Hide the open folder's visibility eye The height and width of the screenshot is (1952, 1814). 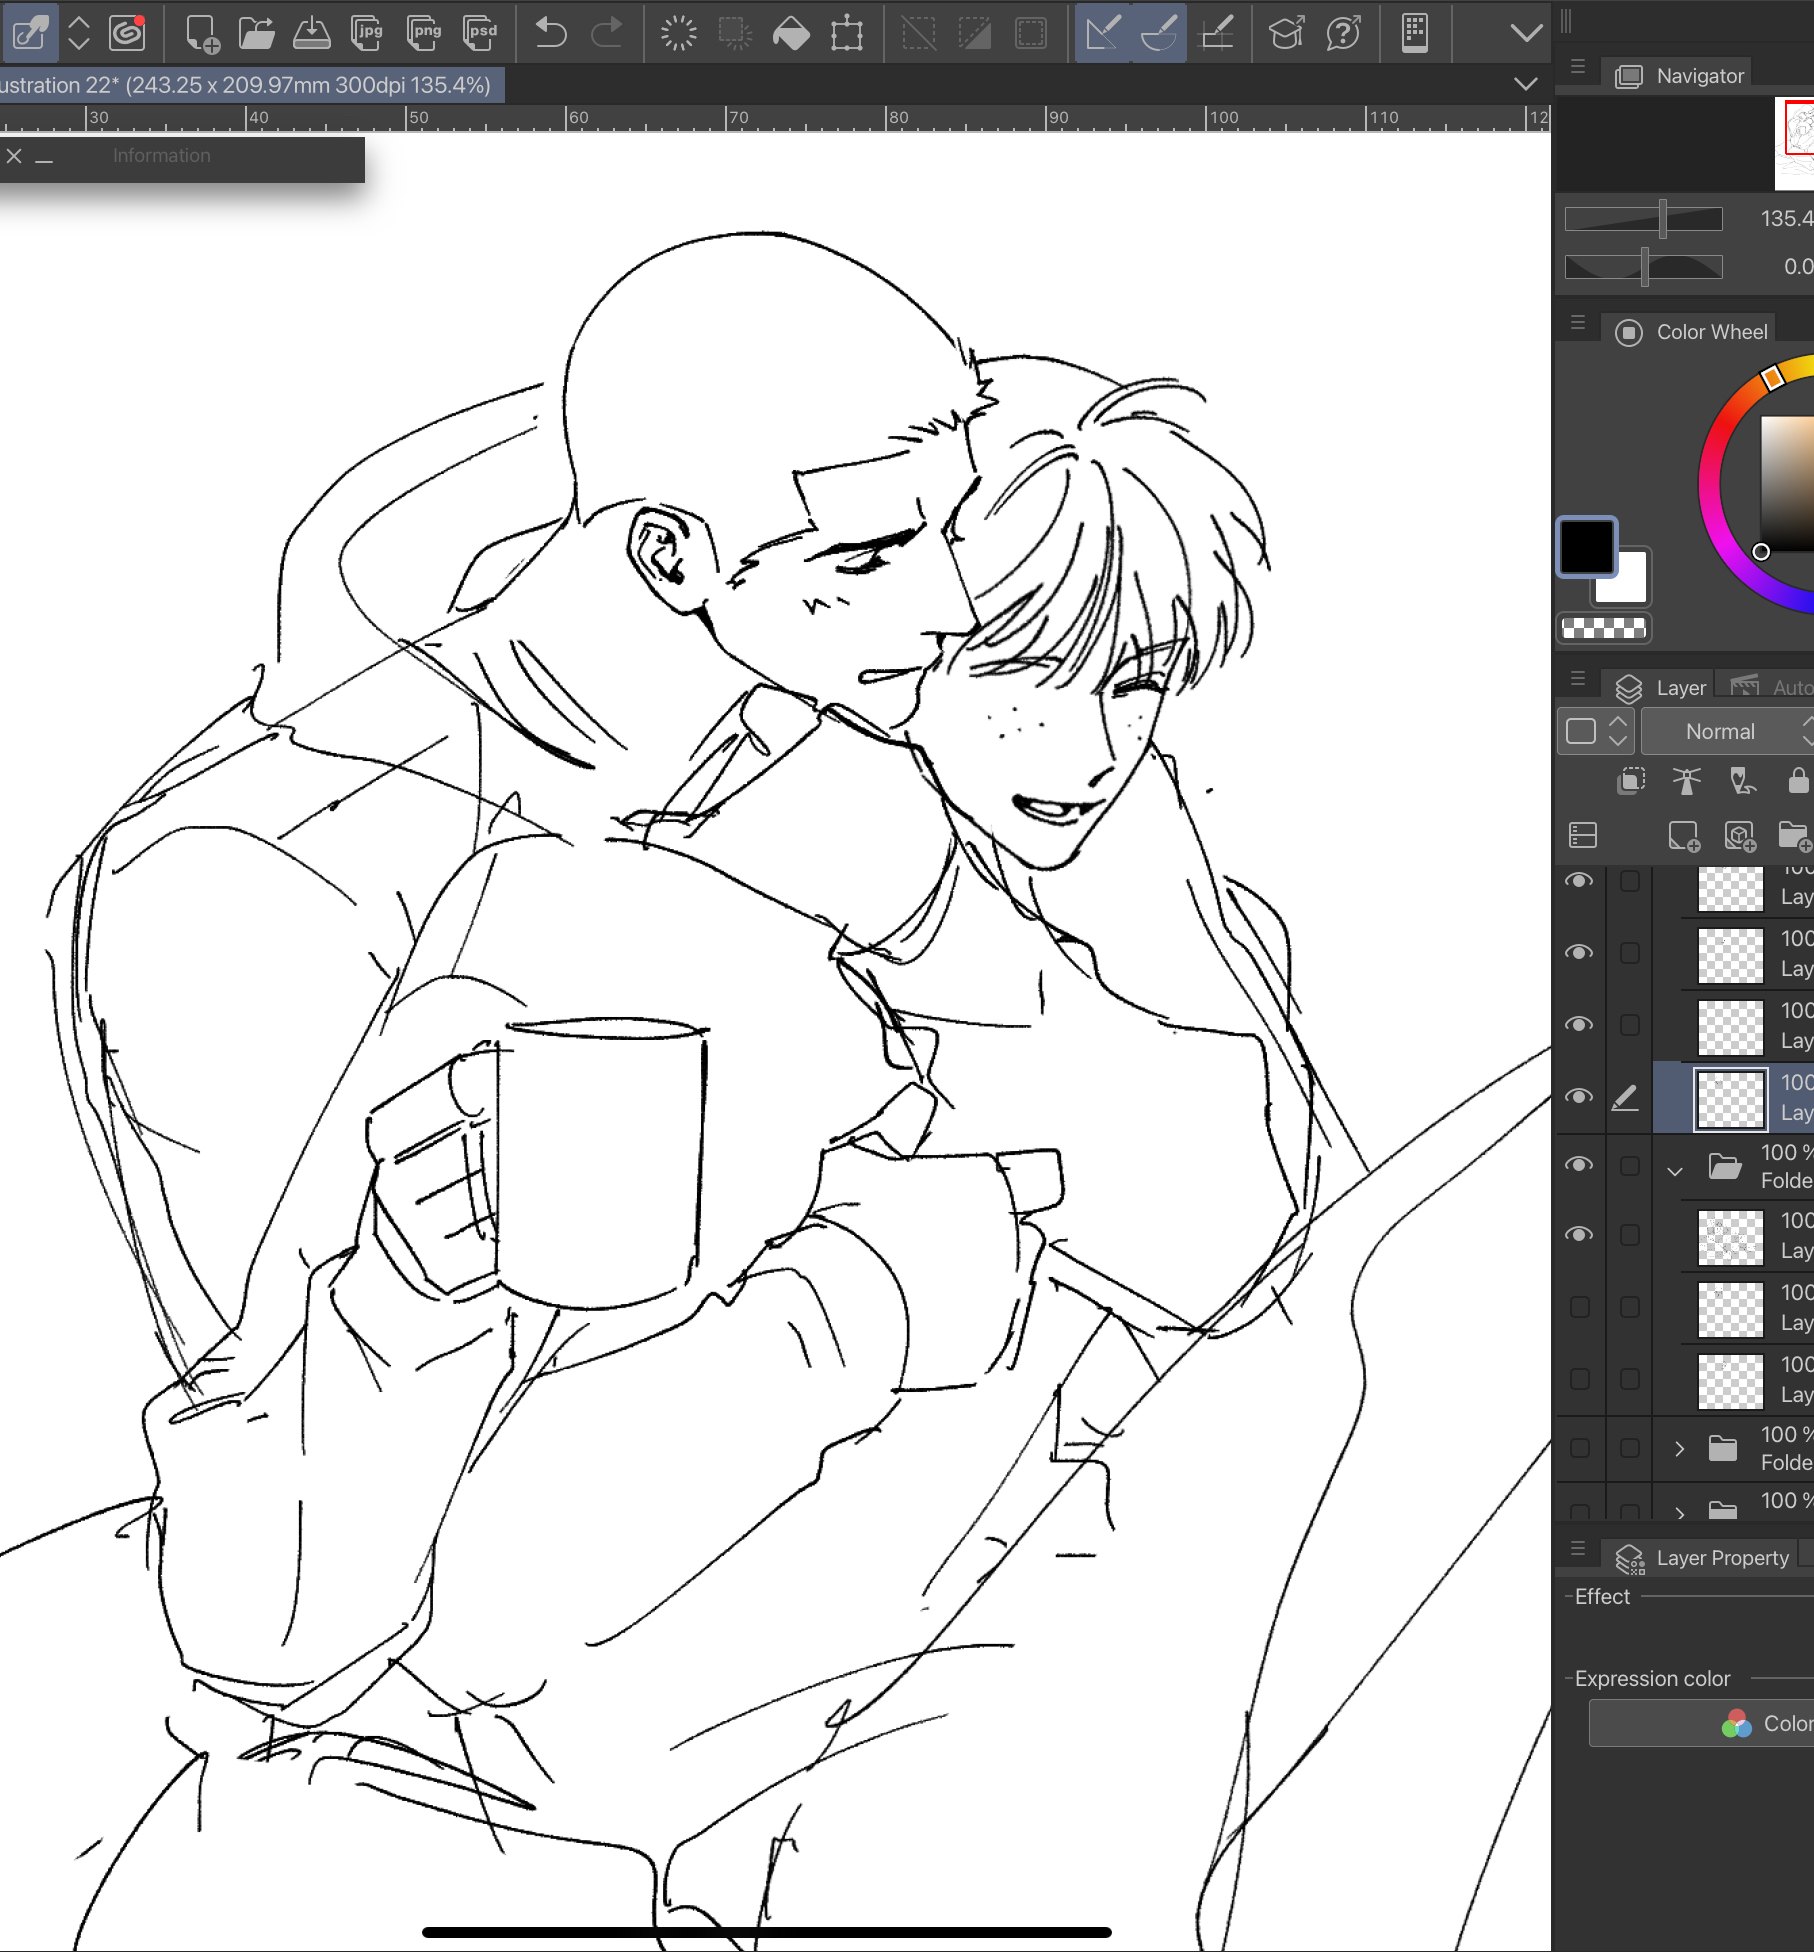(1579, 1165)
